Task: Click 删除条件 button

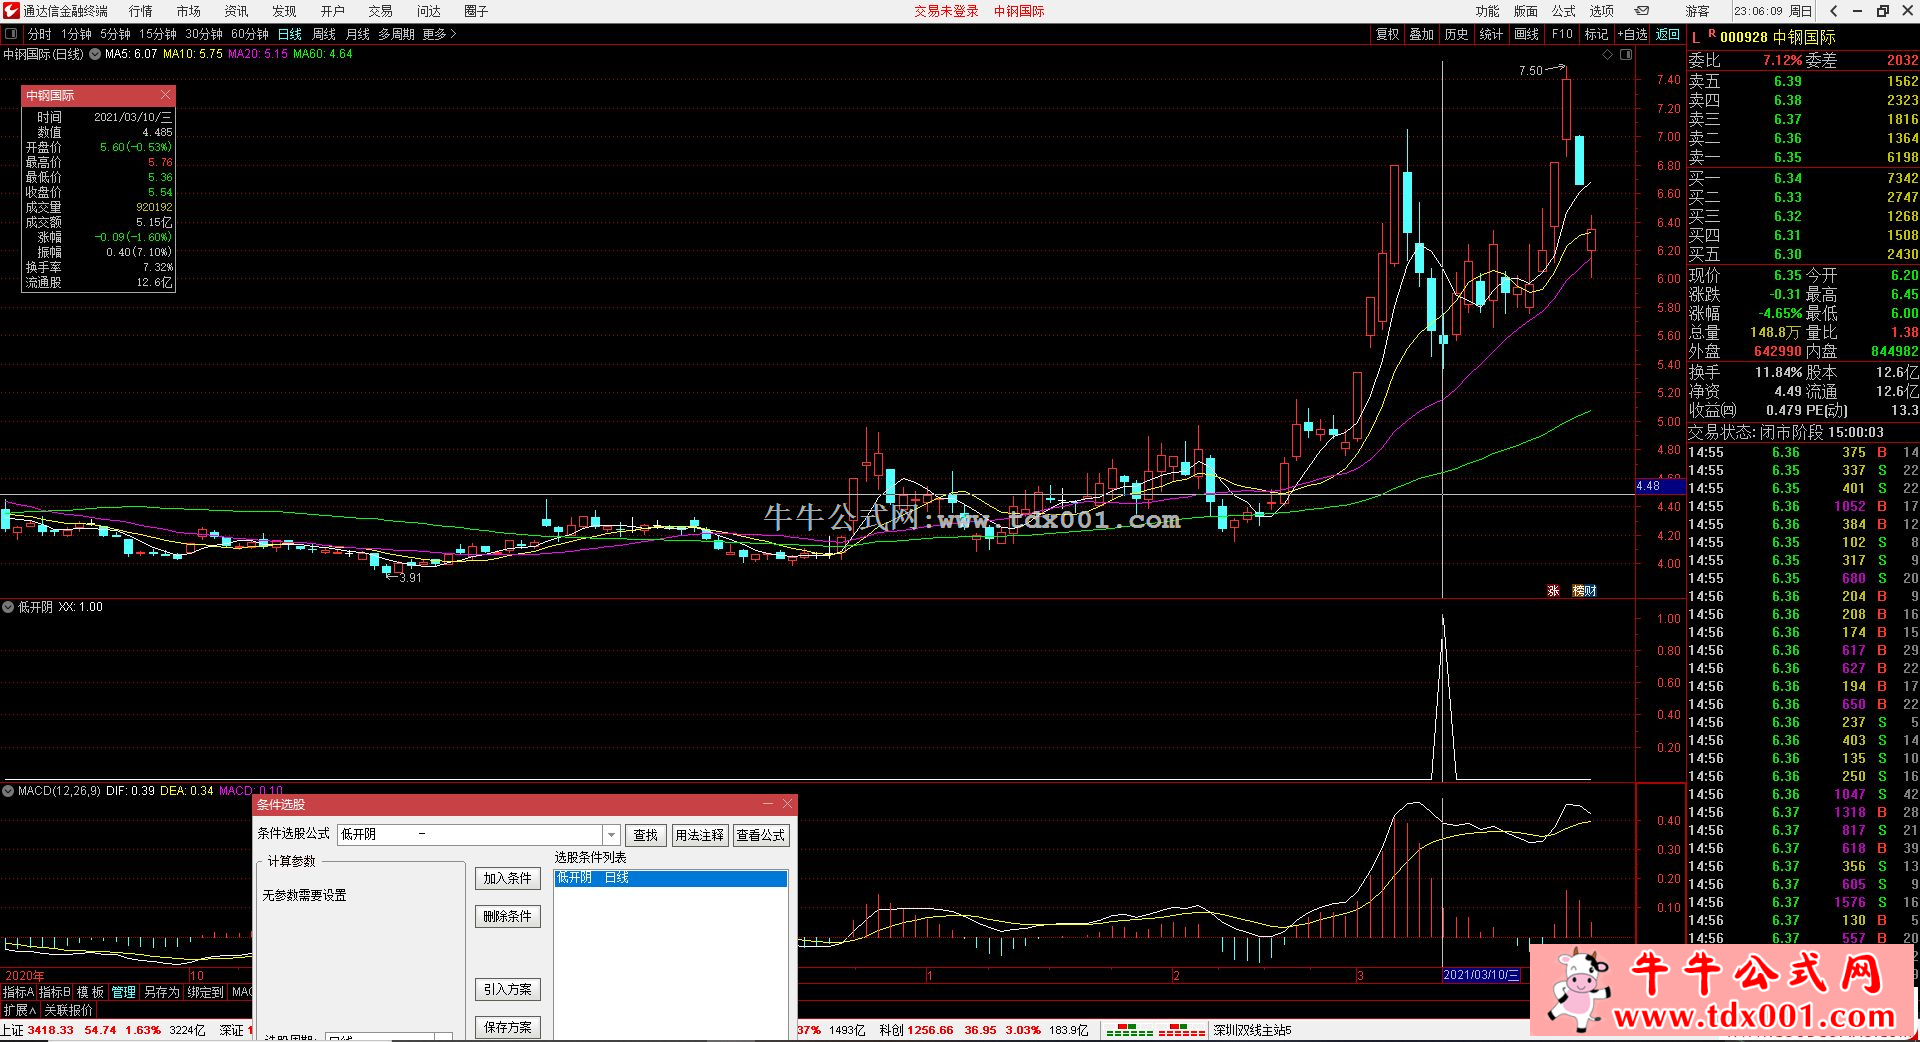Action: (x=508, y=916)
